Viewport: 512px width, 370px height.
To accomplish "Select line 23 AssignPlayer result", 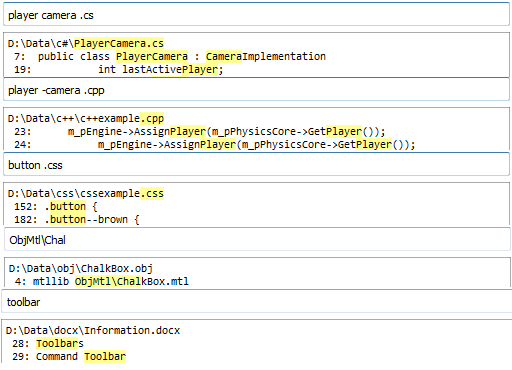I will click(x=200, y=132).
